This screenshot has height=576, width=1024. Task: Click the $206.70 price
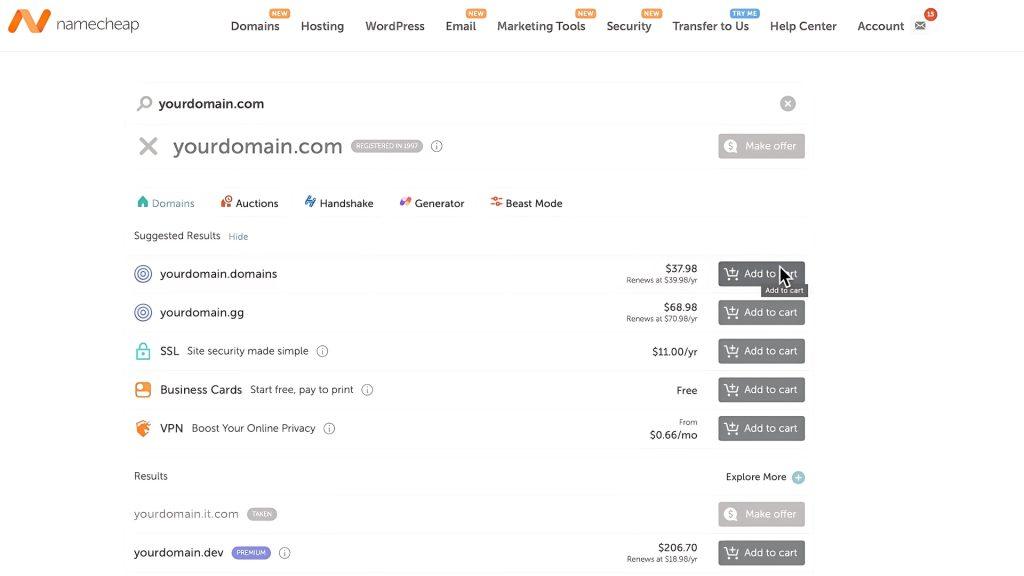click(x=677, y=547)
